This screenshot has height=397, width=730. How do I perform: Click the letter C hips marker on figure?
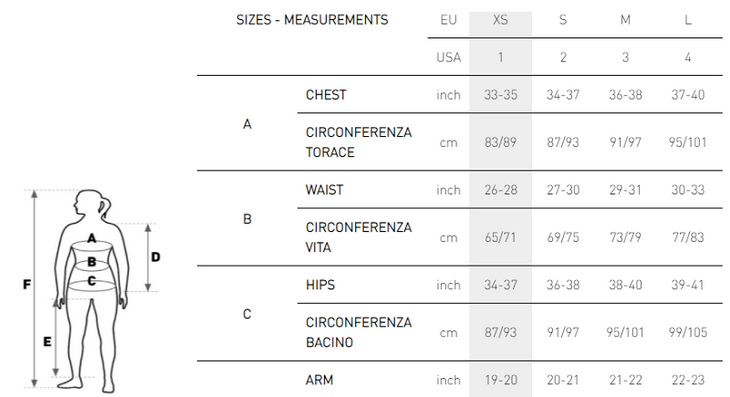click(x=92, y=281)
